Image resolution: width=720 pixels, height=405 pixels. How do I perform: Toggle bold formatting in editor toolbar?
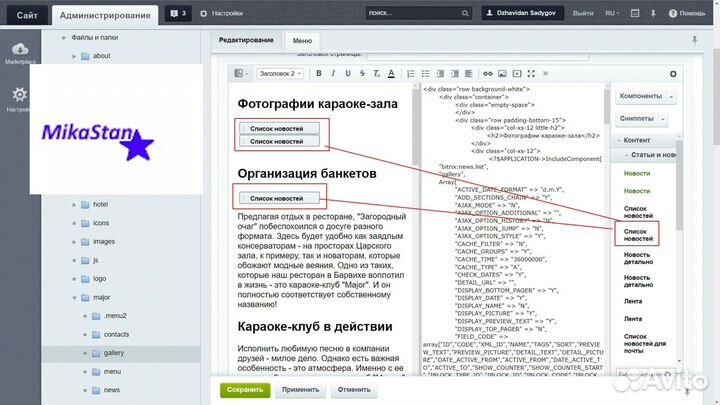pyautogui.click(x=319, y=73)
